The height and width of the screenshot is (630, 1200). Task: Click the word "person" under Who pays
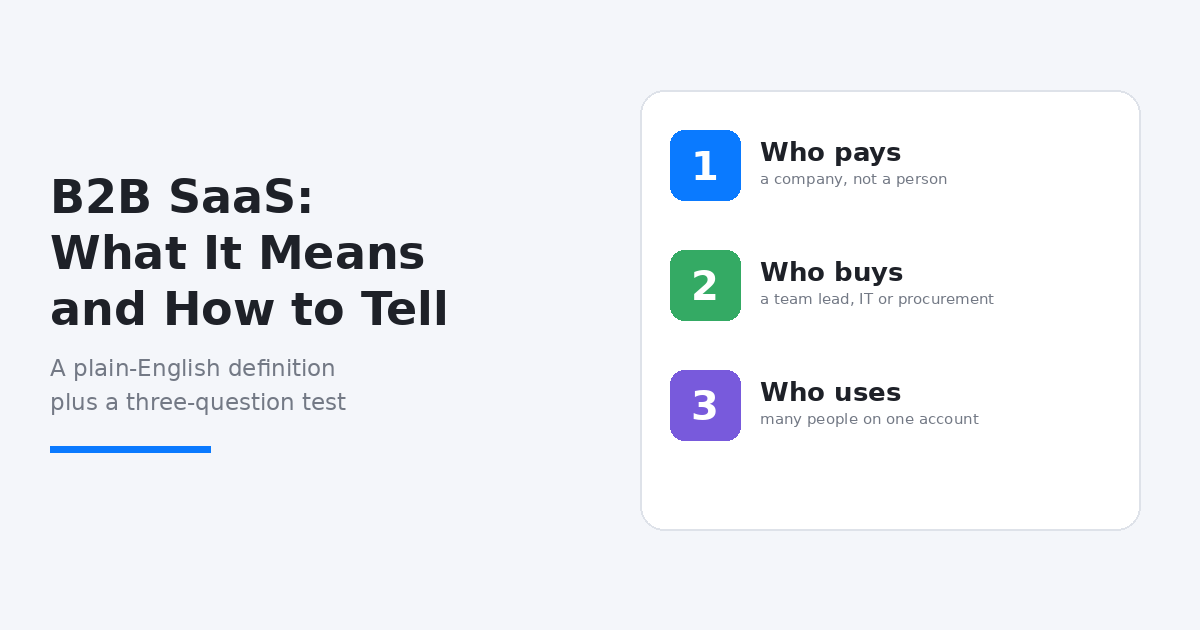922,180
